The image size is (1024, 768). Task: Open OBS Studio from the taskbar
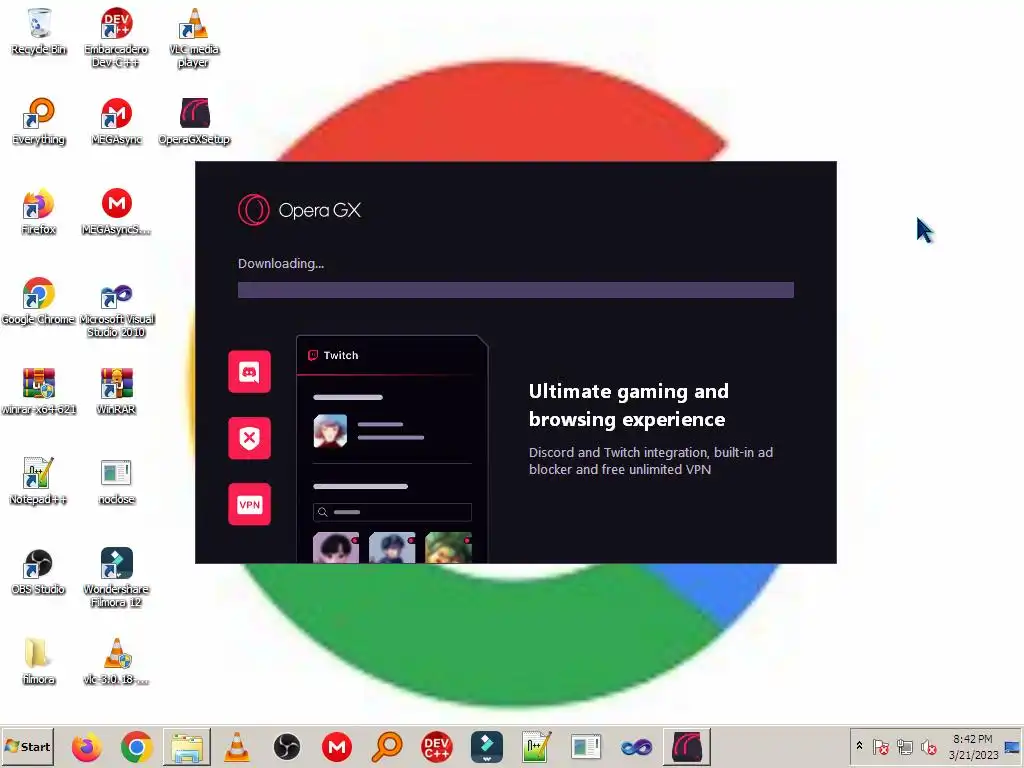tap(287, 747)
